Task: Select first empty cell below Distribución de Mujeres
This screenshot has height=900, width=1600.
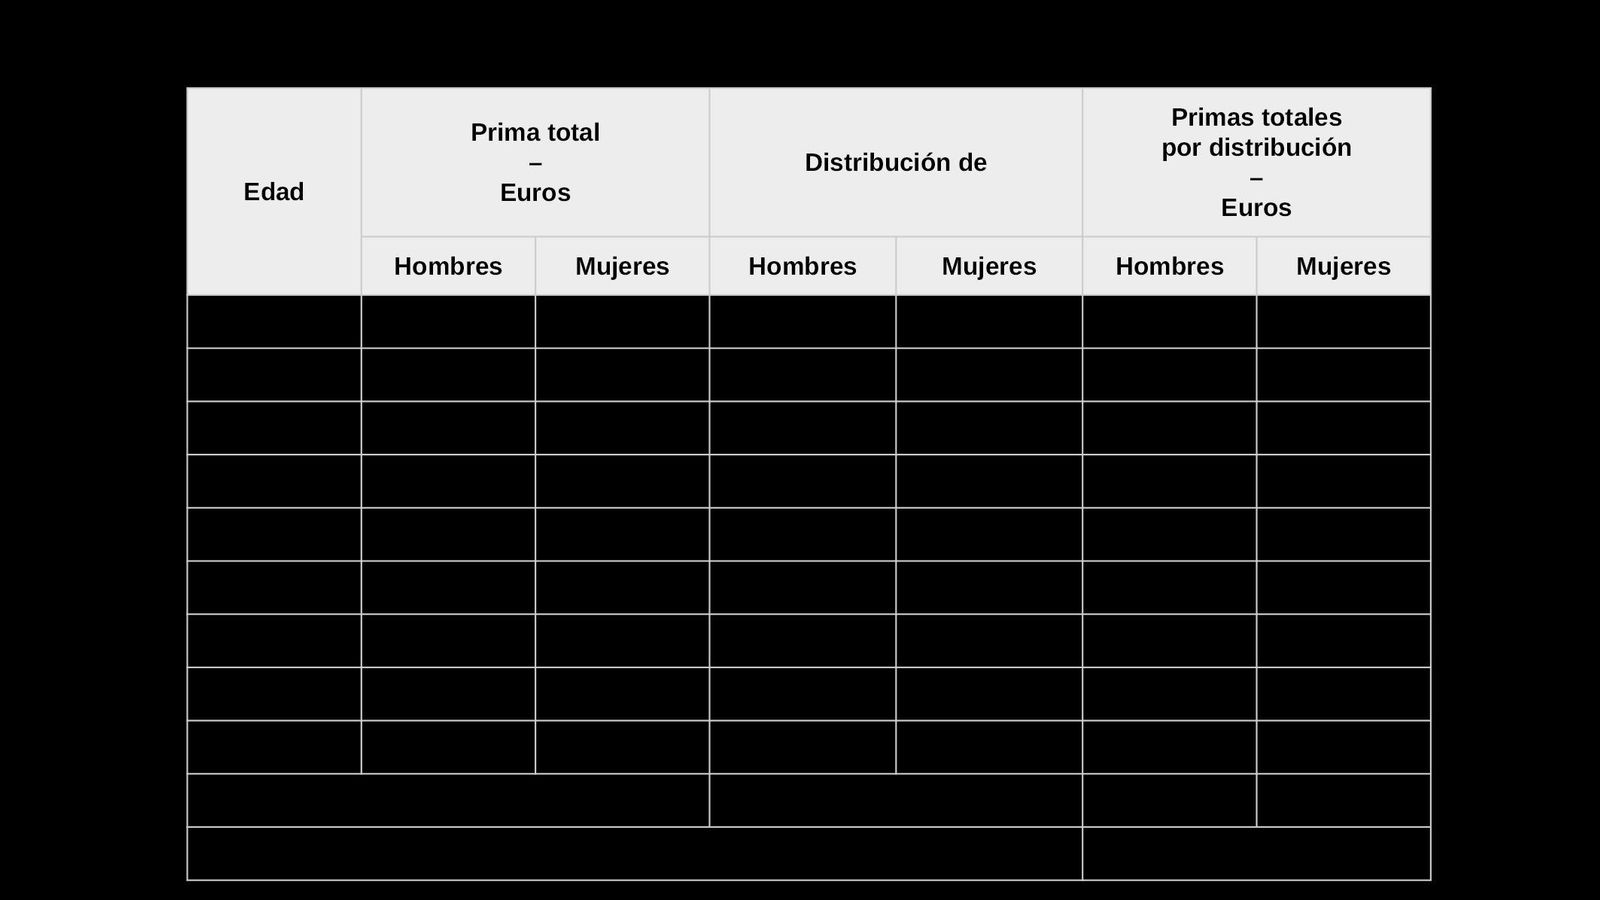Action: coord(989,322)
